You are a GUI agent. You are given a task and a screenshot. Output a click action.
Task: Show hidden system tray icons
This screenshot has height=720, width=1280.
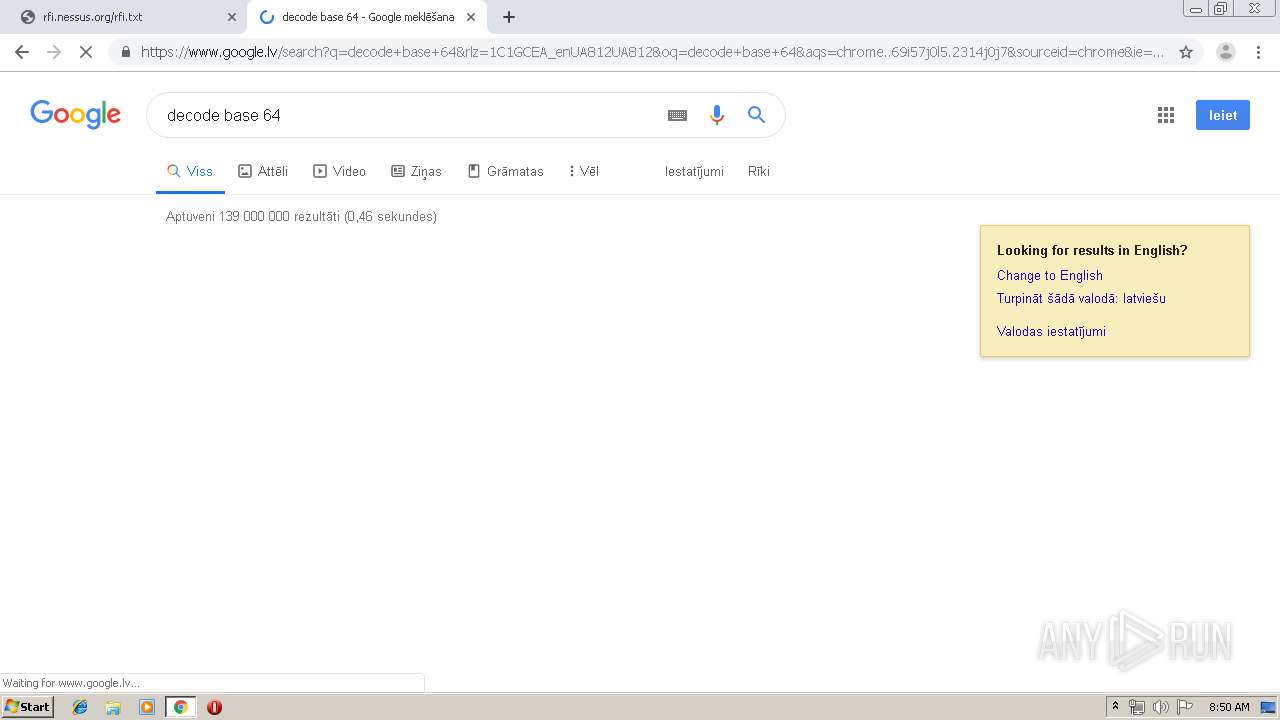(x=1115, y=707)
